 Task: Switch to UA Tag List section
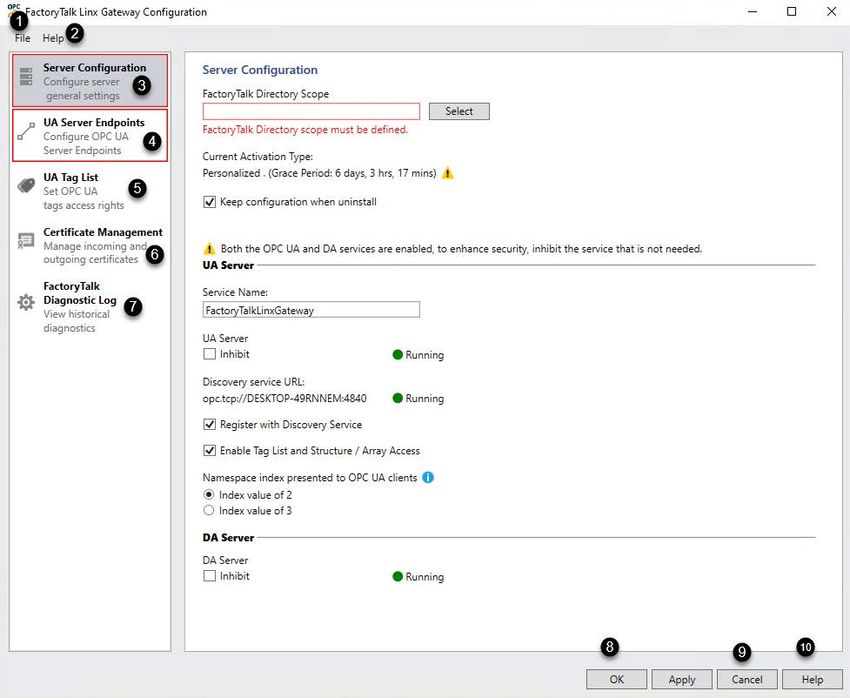pyautogui.click(x=90, y=191)
